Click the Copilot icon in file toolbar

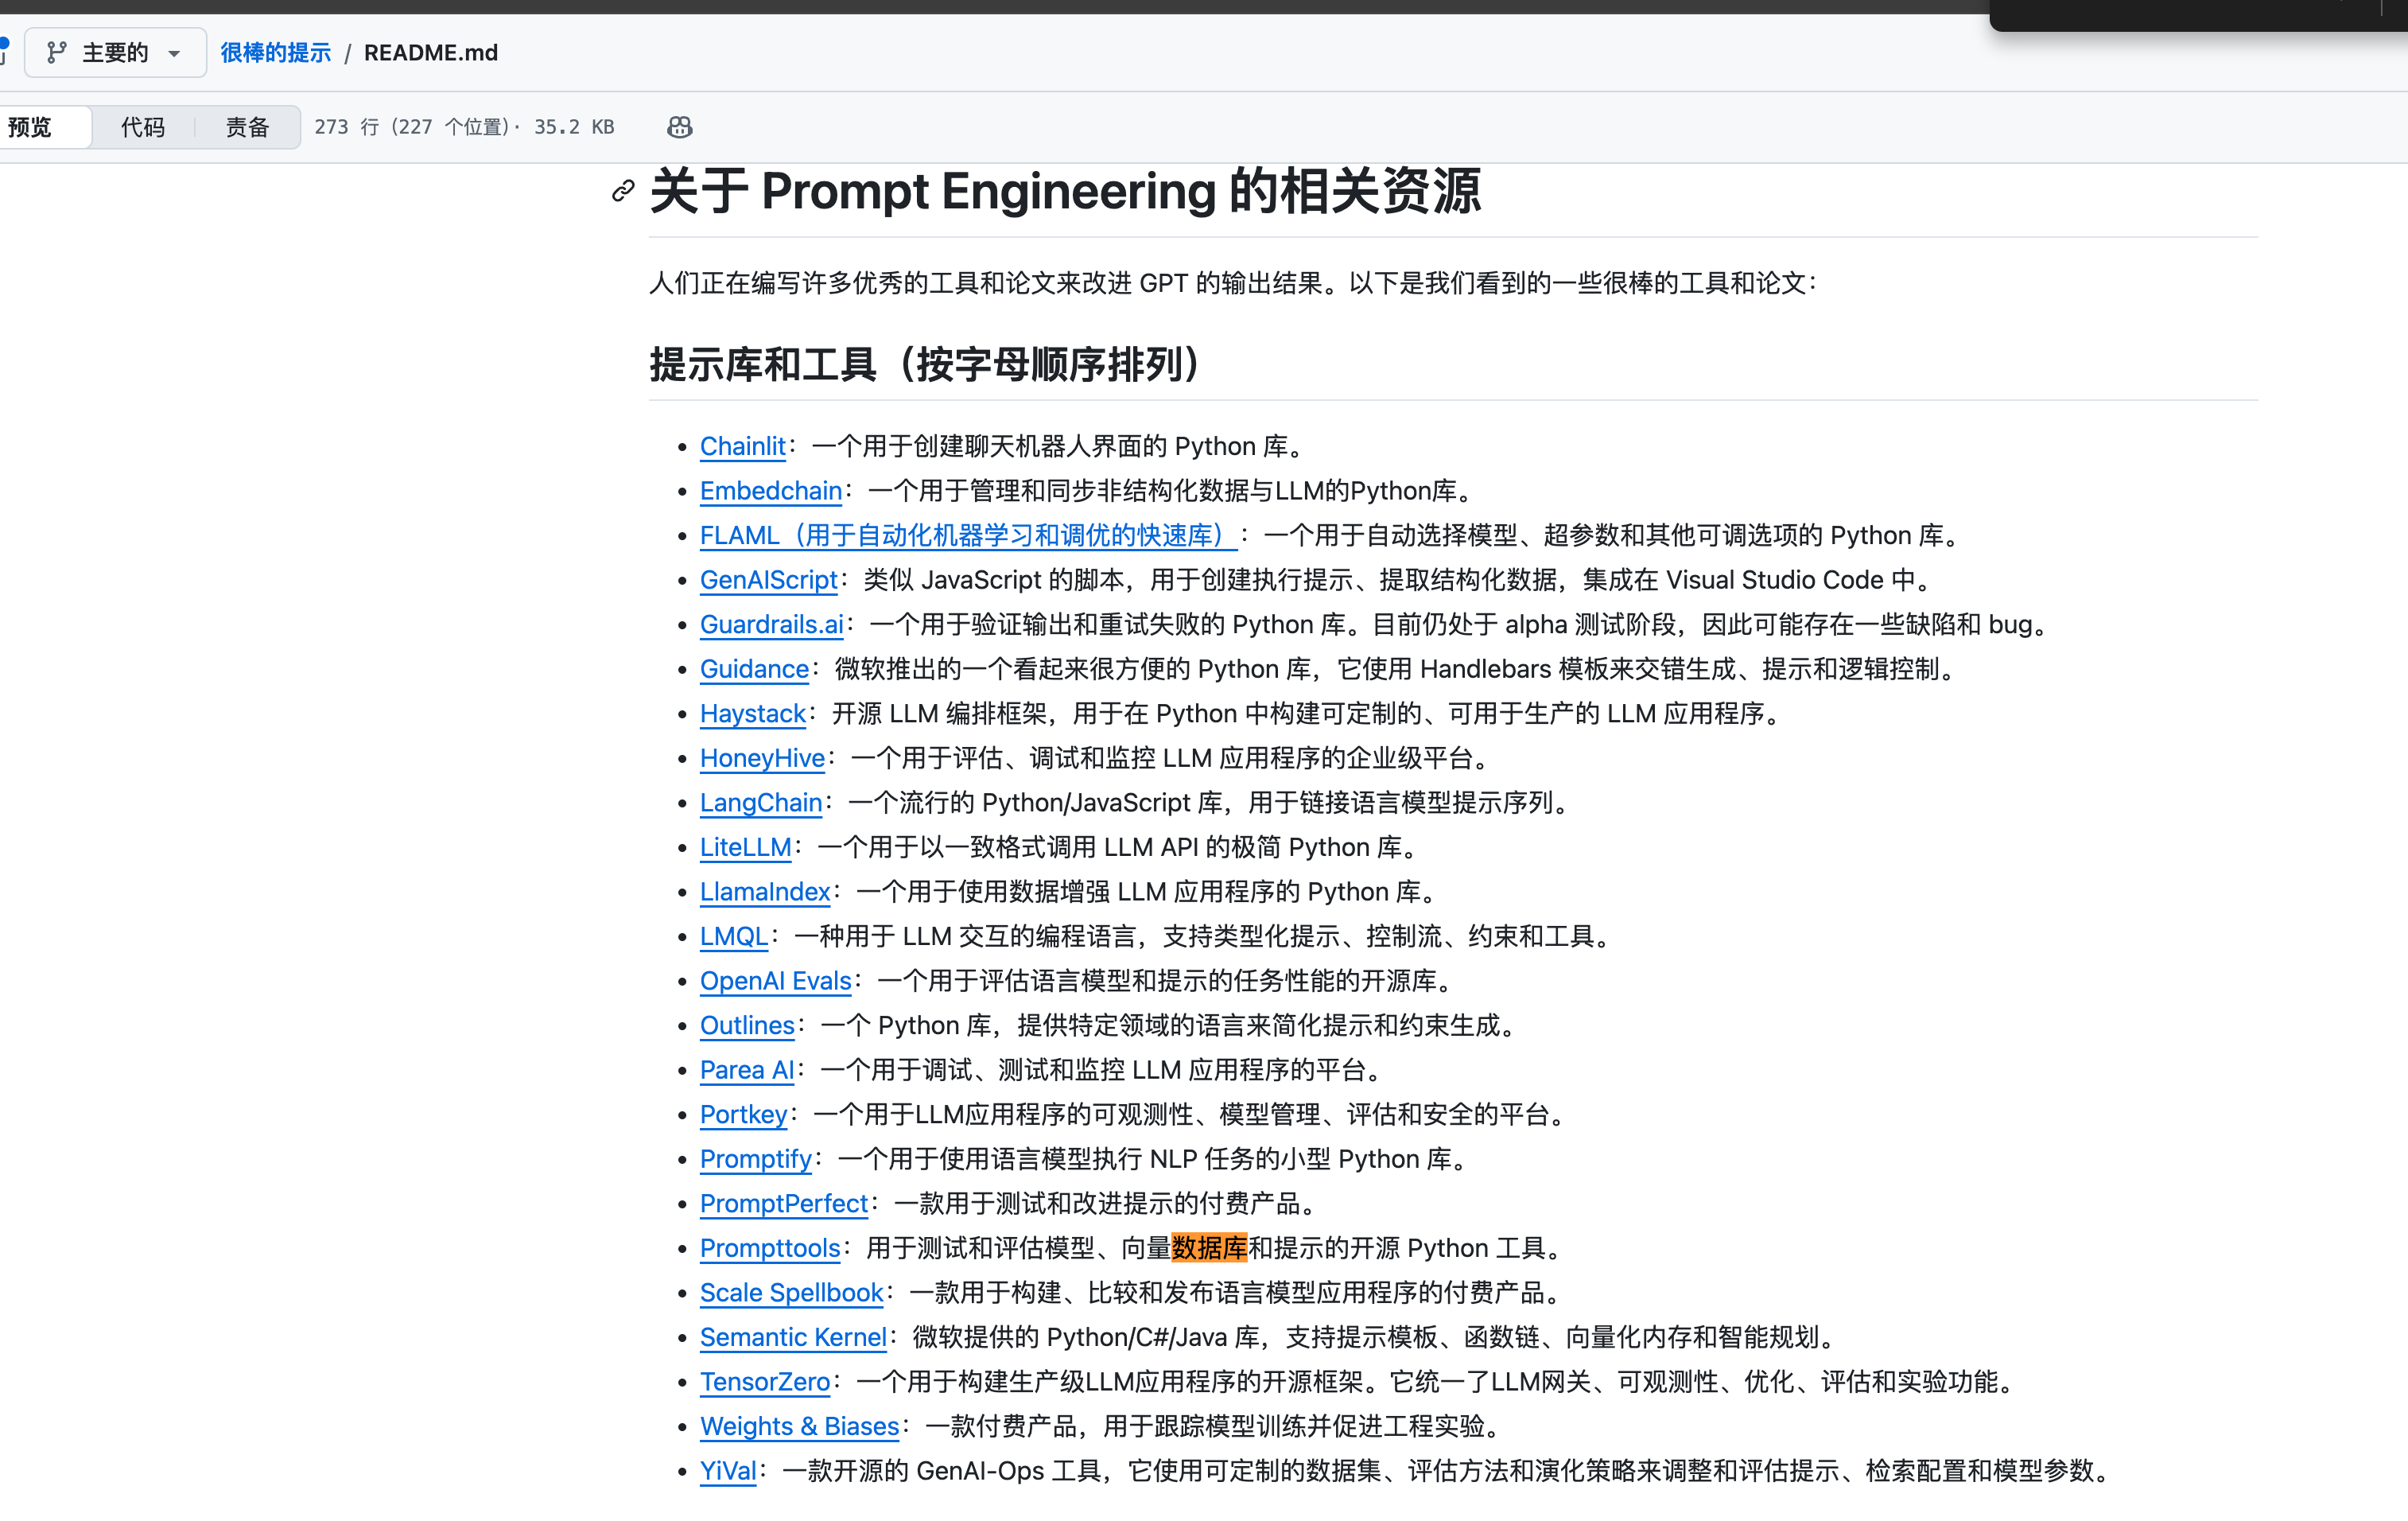pyautogui.click(x=679, y=127)
